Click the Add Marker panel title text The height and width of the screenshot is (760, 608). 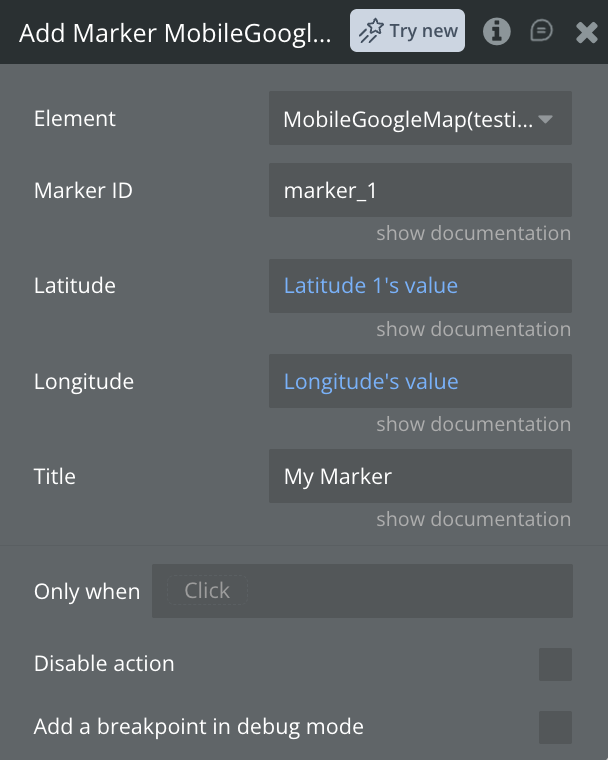click(175, 32)
